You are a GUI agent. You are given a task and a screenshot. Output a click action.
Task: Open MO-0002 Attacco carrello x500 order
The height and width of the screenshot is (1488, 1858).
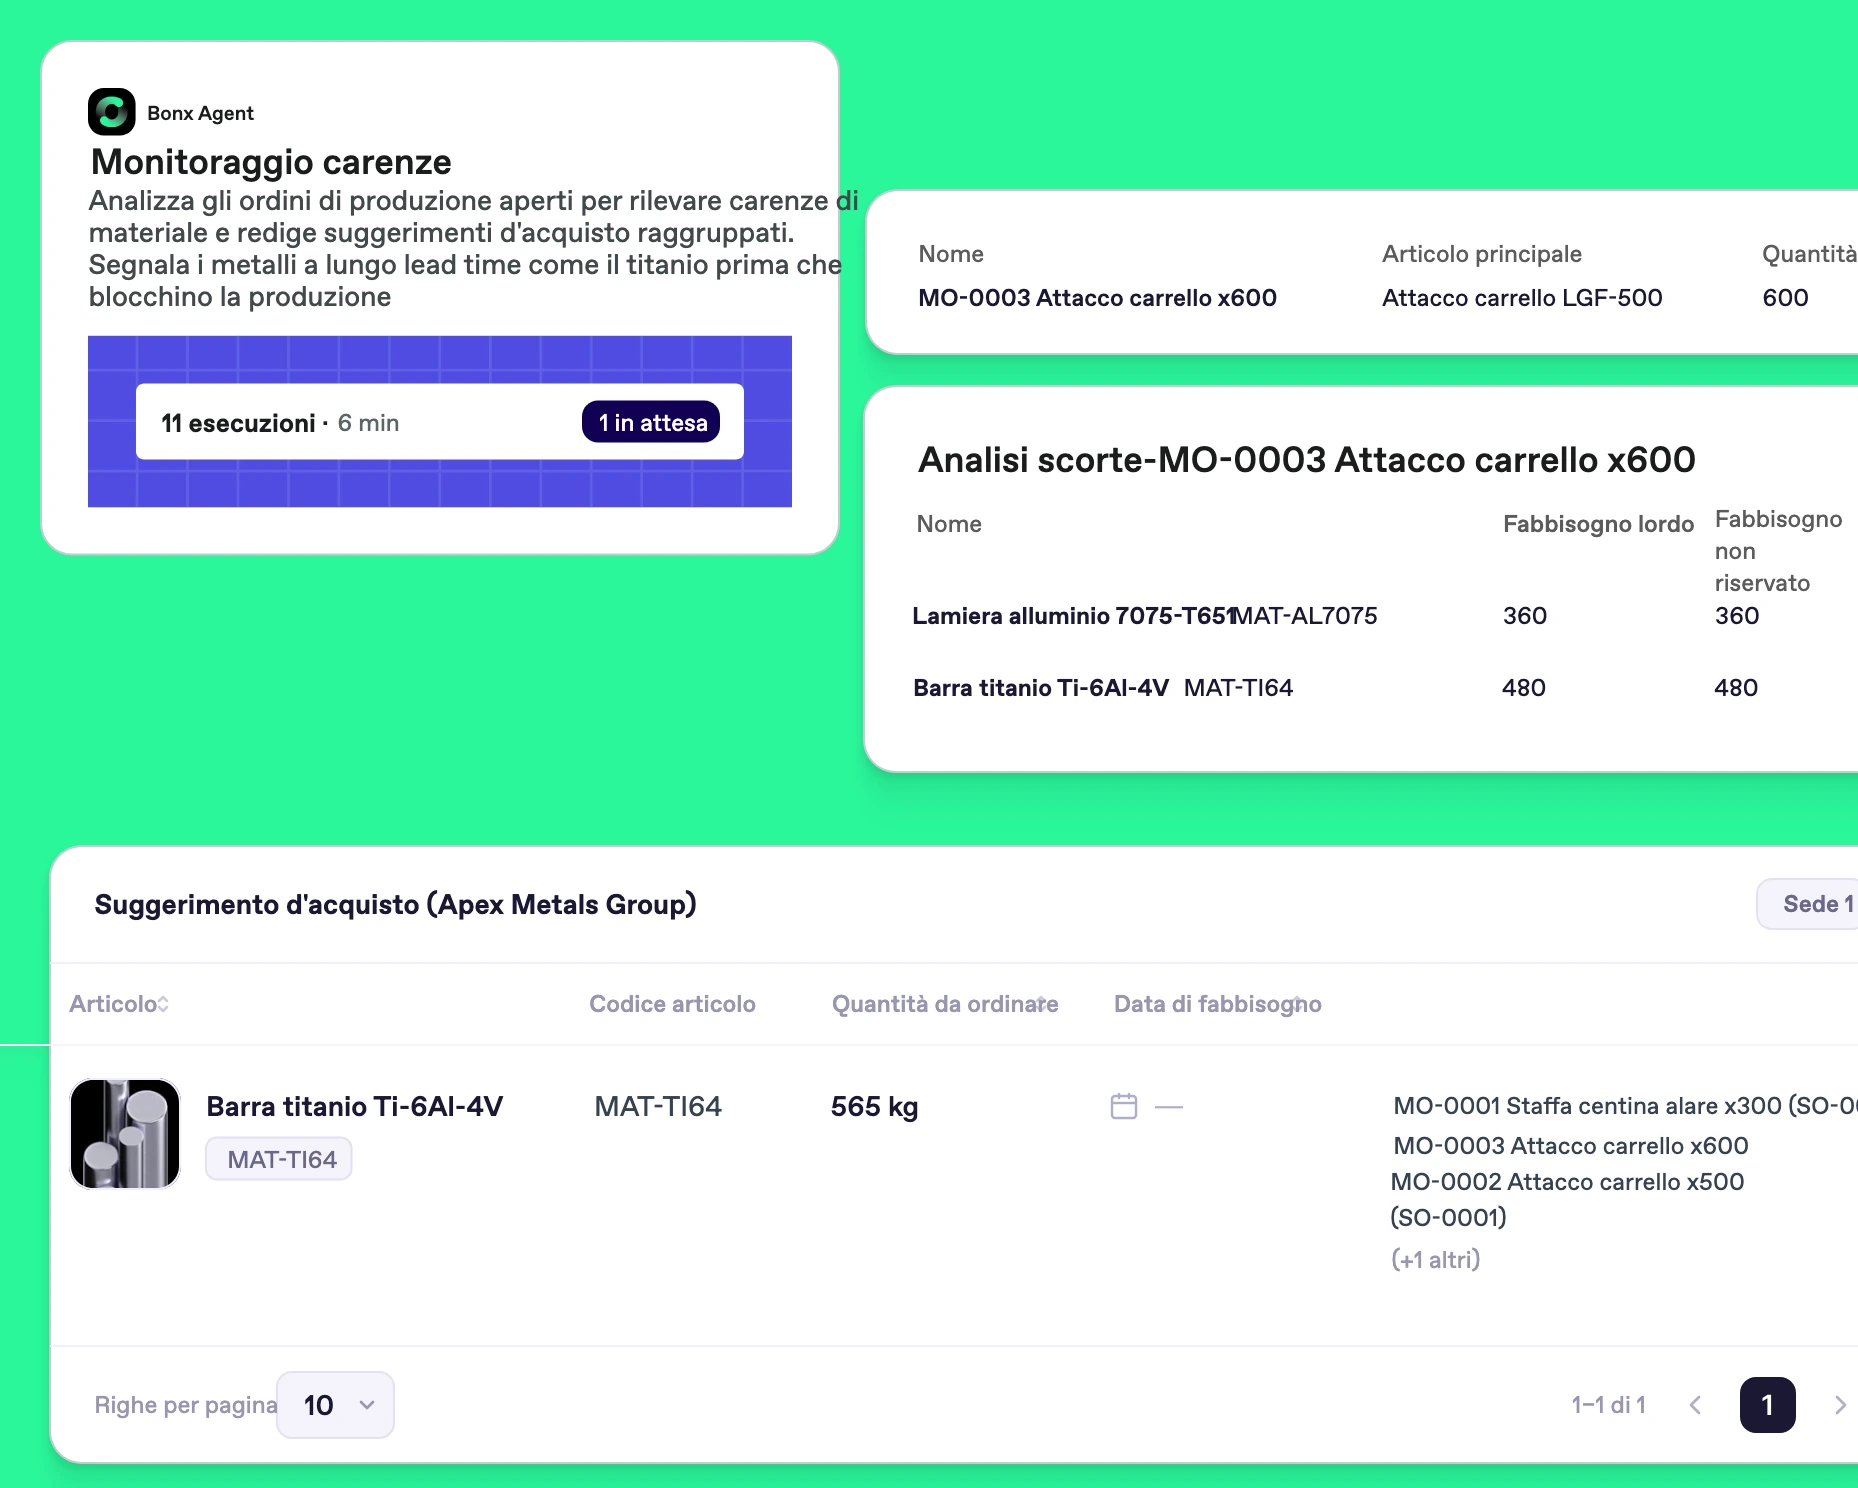tap(1567, 1199)
